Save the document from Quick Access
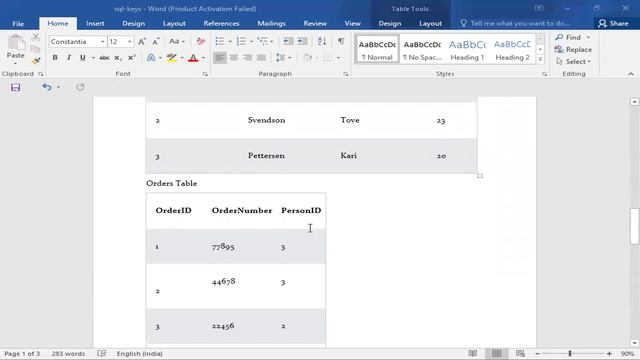Image resolution: width=640 pixels, height=360 pixels. (x=16, y=87)
